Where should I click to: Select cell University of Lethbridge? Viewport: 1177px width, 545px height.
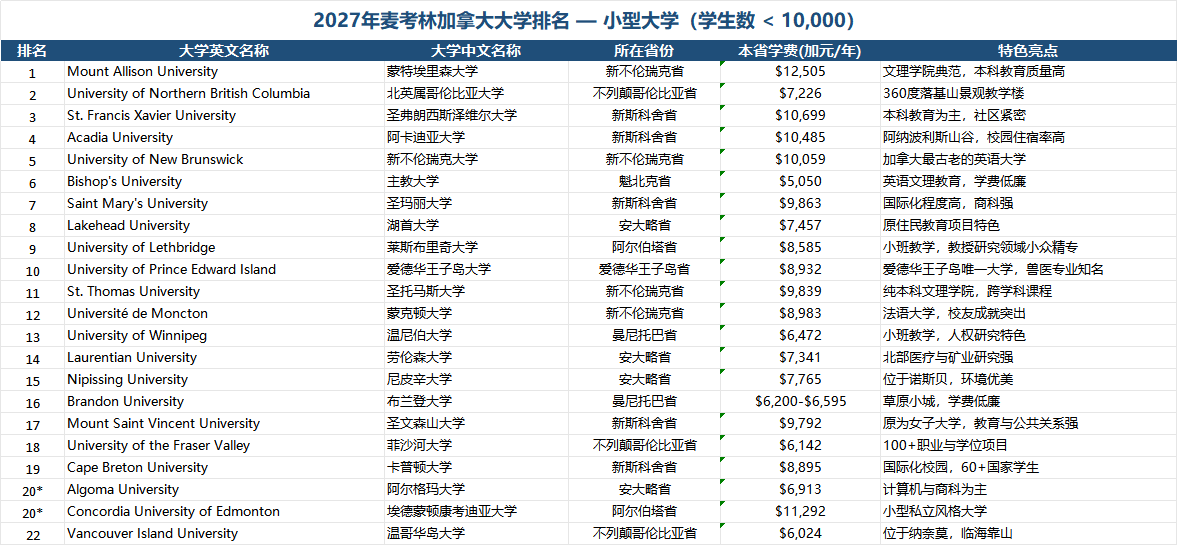tap(224, 248)
